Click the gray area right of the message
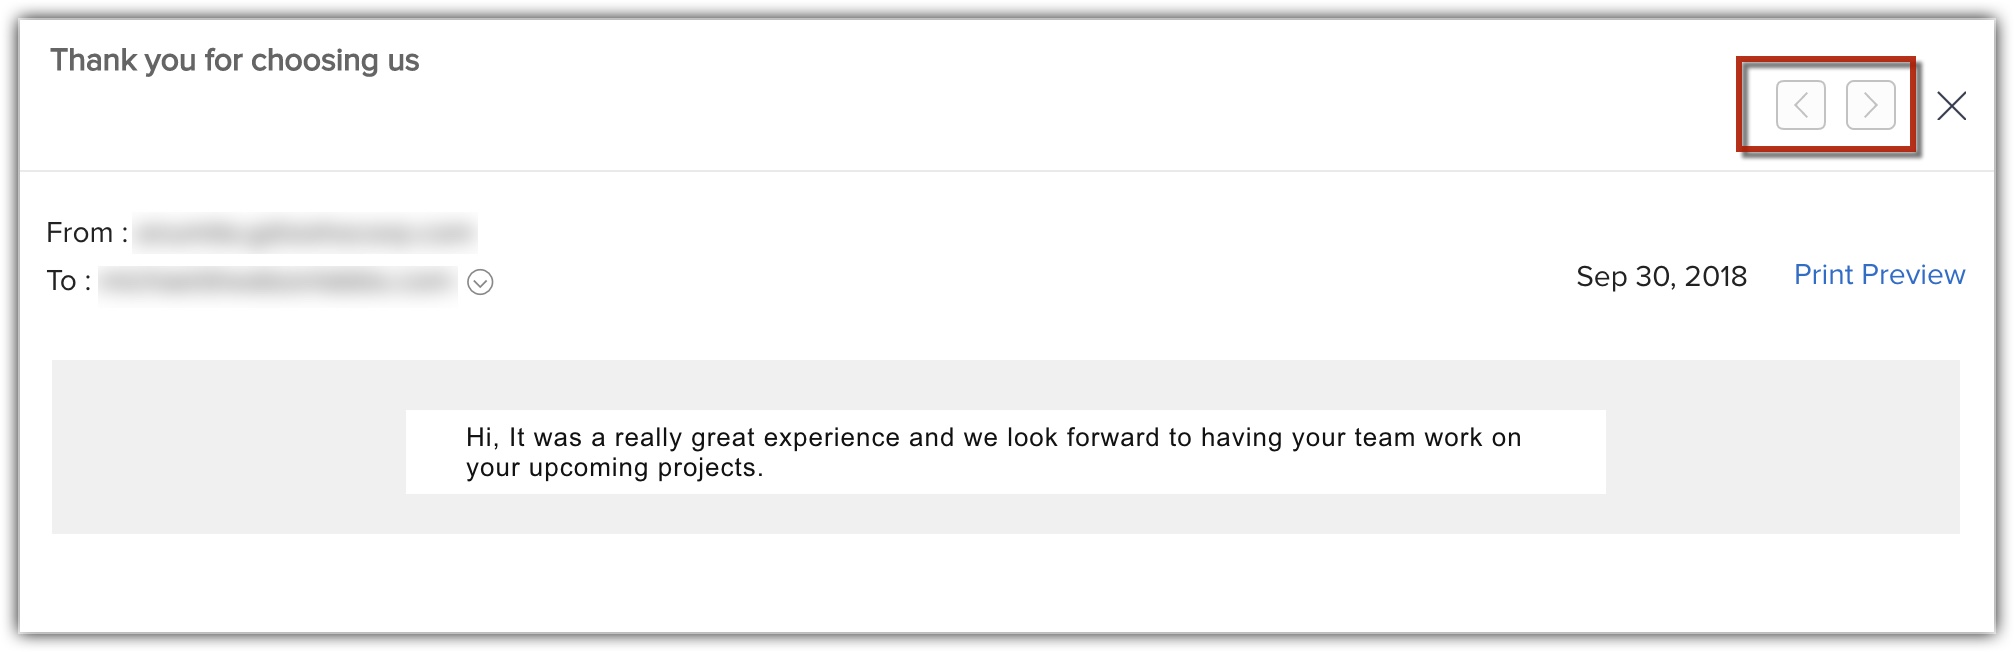2014x652 pixels. point(1782,447)
